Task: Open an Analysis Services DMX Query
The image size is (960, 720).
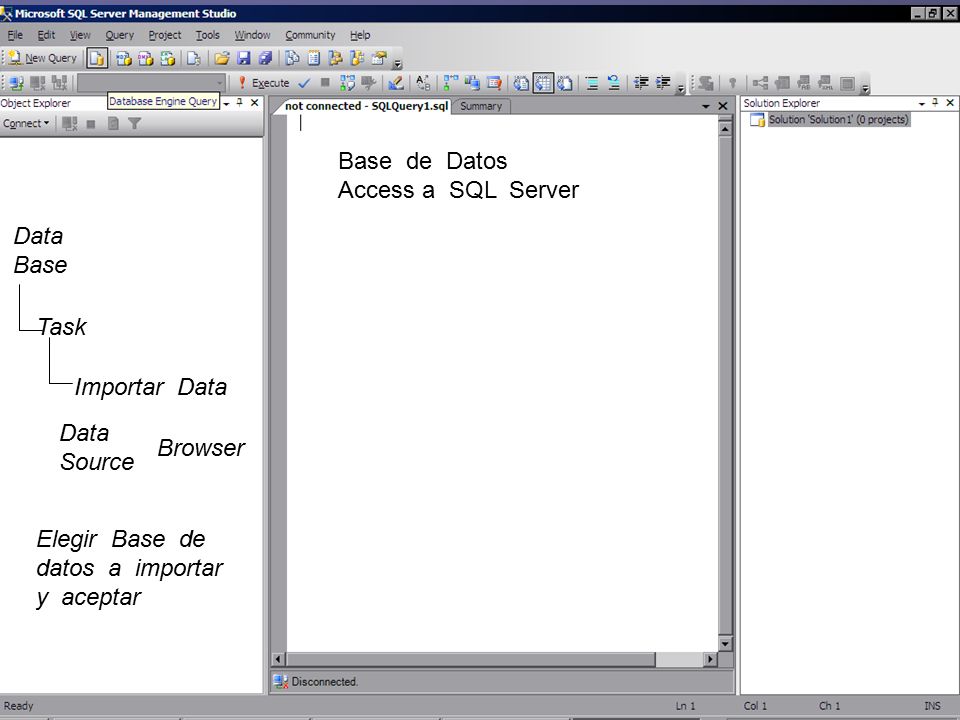Action: 146,58
